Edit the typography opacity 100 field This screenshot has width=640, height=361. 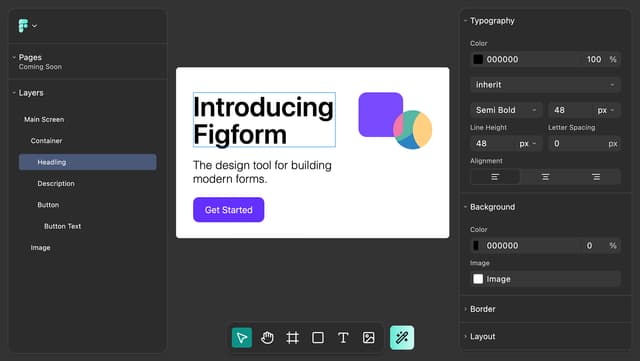click(x=594, y=59)
